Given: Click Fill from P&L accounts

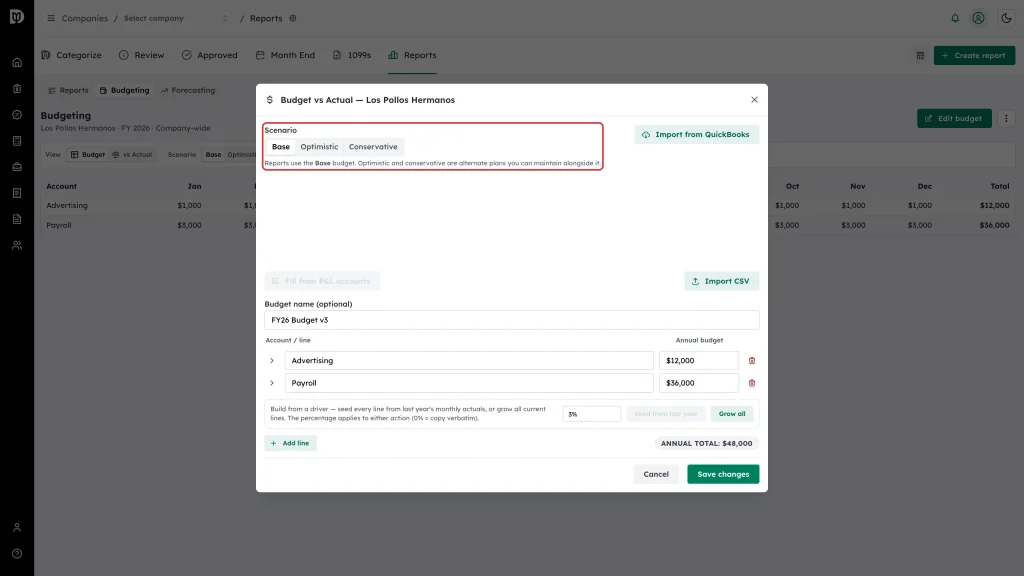Looking at the screenshot, I should (x=322, y=281).
